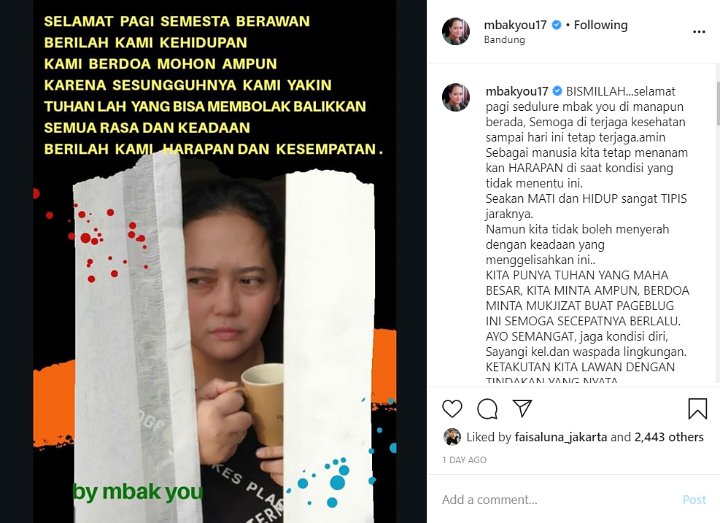Image resolution: width=720 pixels, height=523 pixels.
Task: View faisaluna_jakarta profile from likes
Action: pyautogui.click(x=561, y=437)
